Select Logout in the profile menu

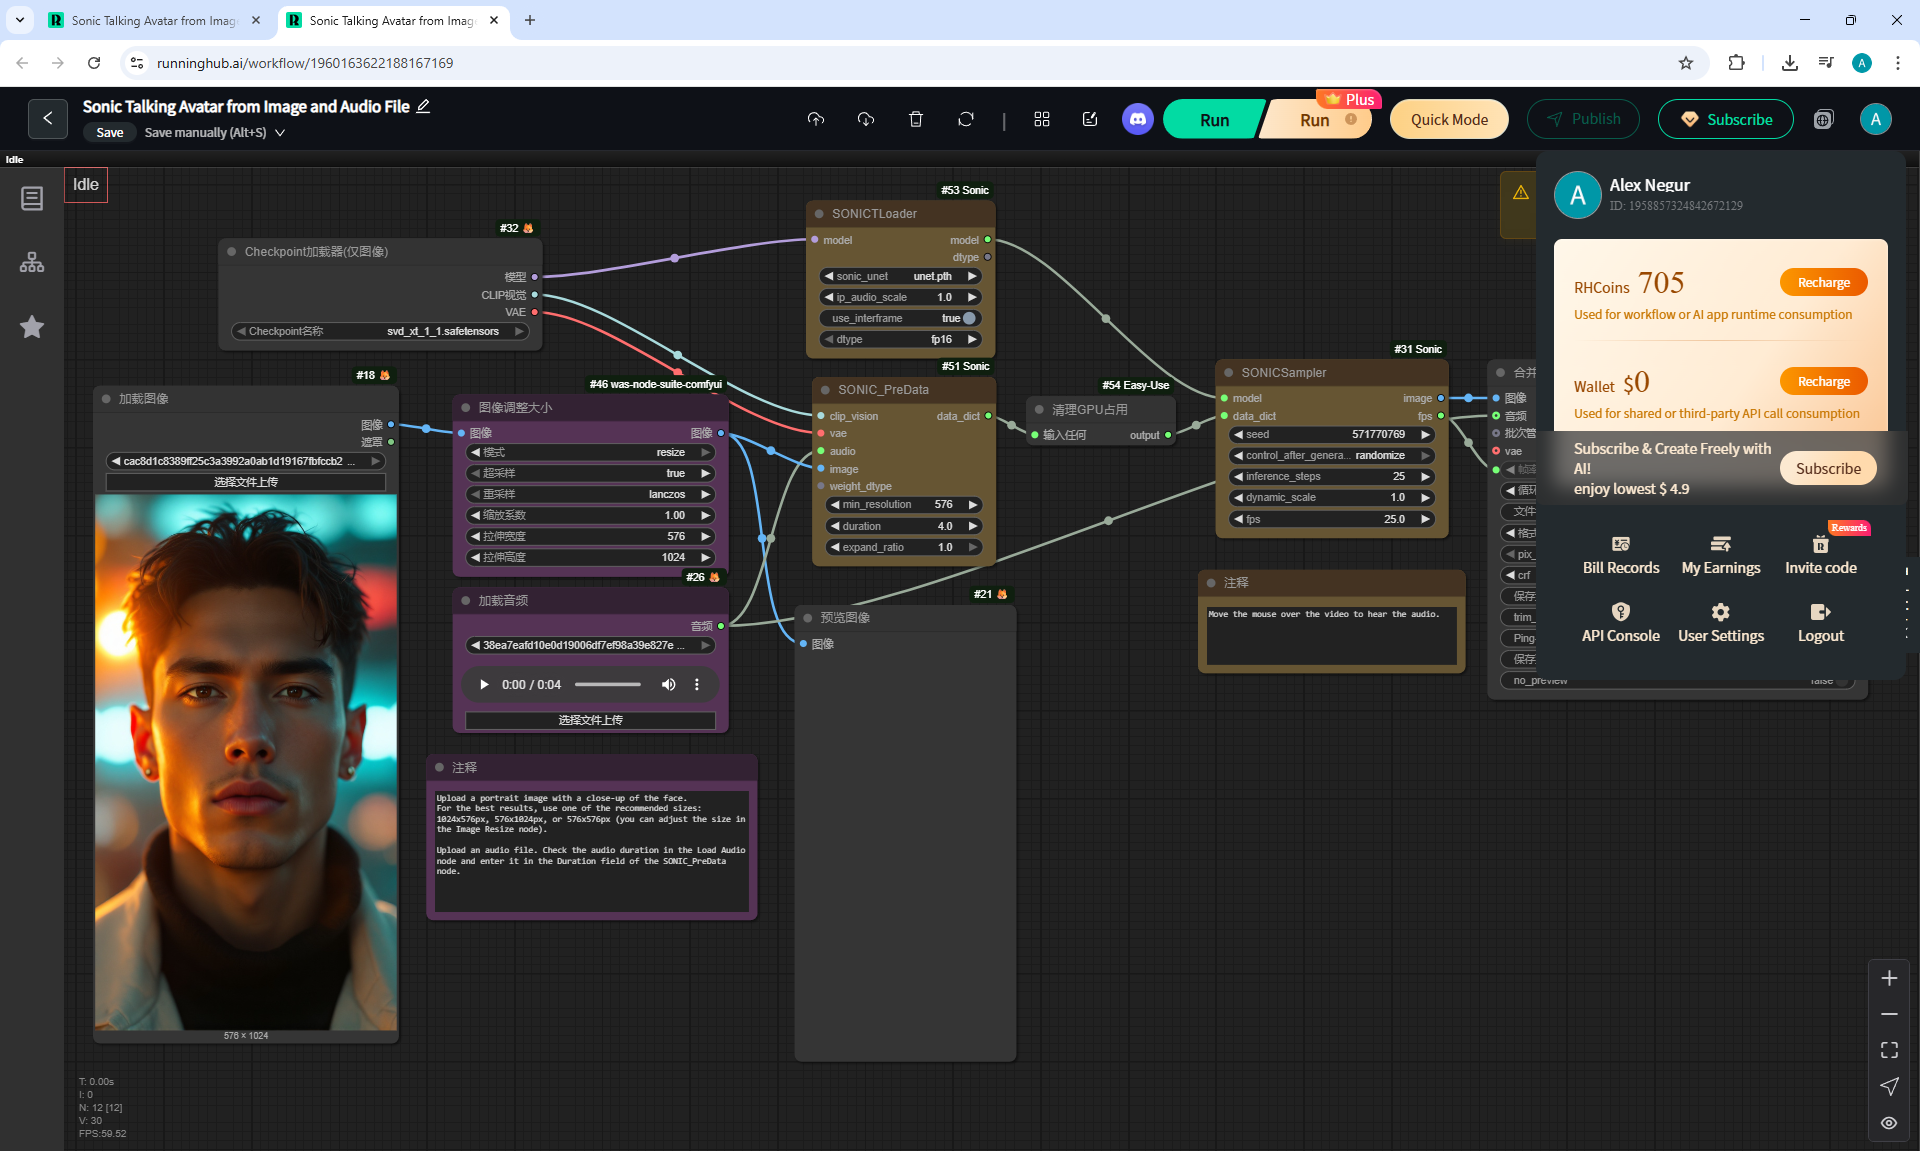[1820, 622]
